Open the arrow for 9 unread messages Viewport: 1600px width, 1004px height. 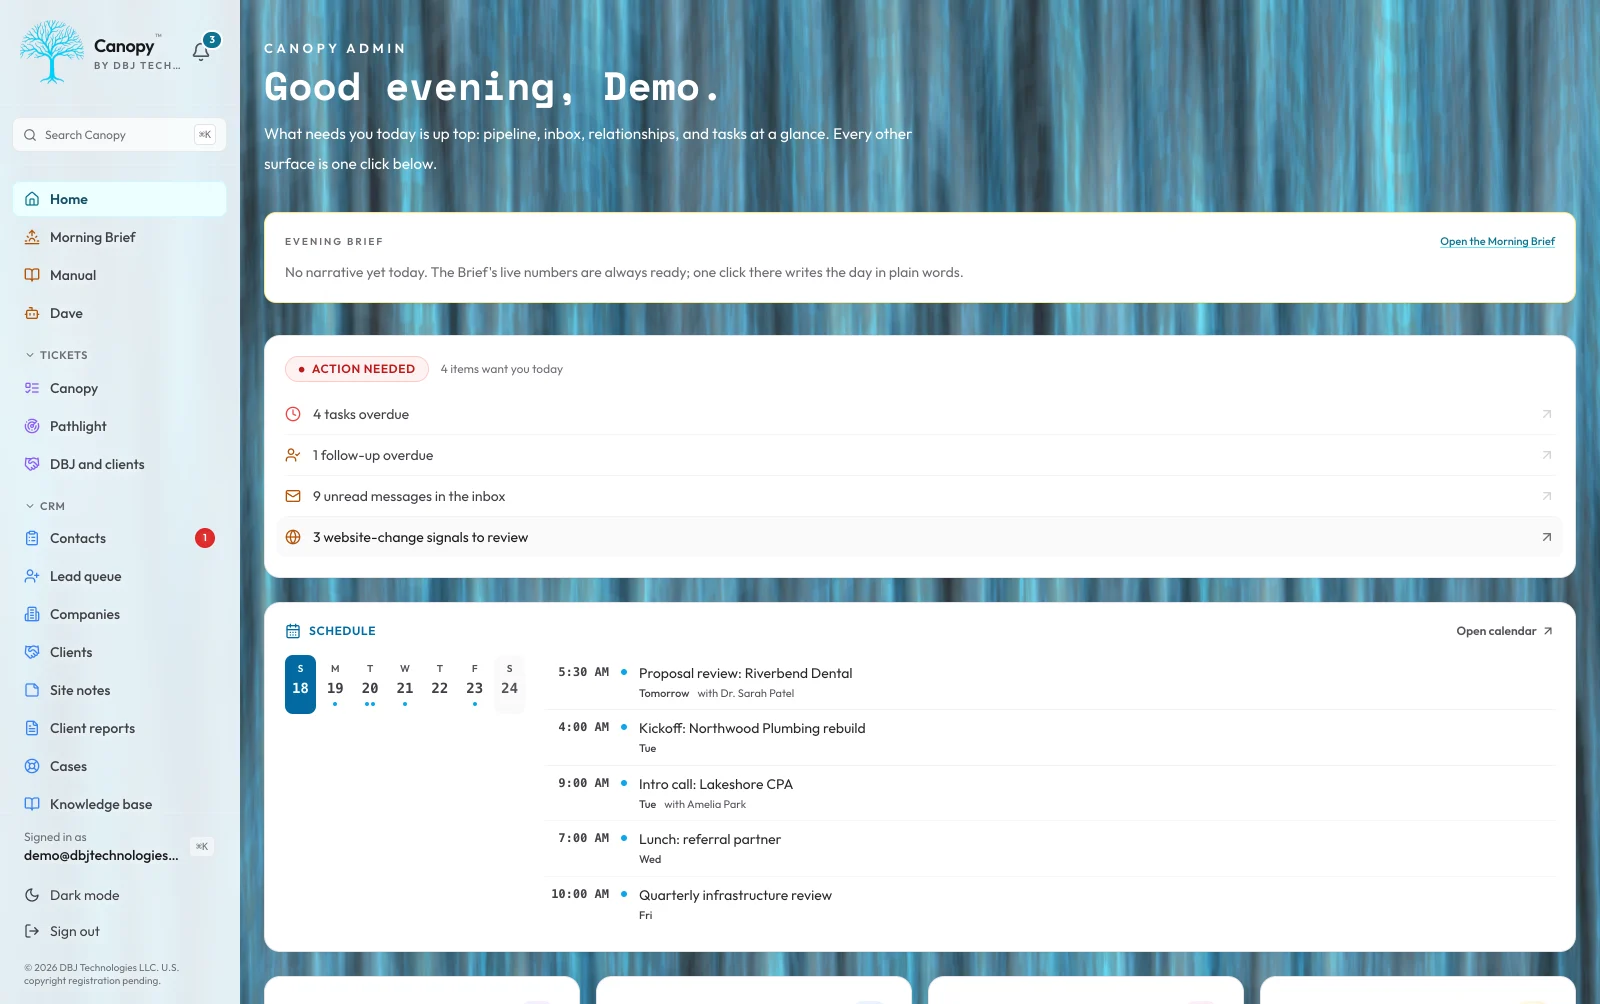(1546, 496)
